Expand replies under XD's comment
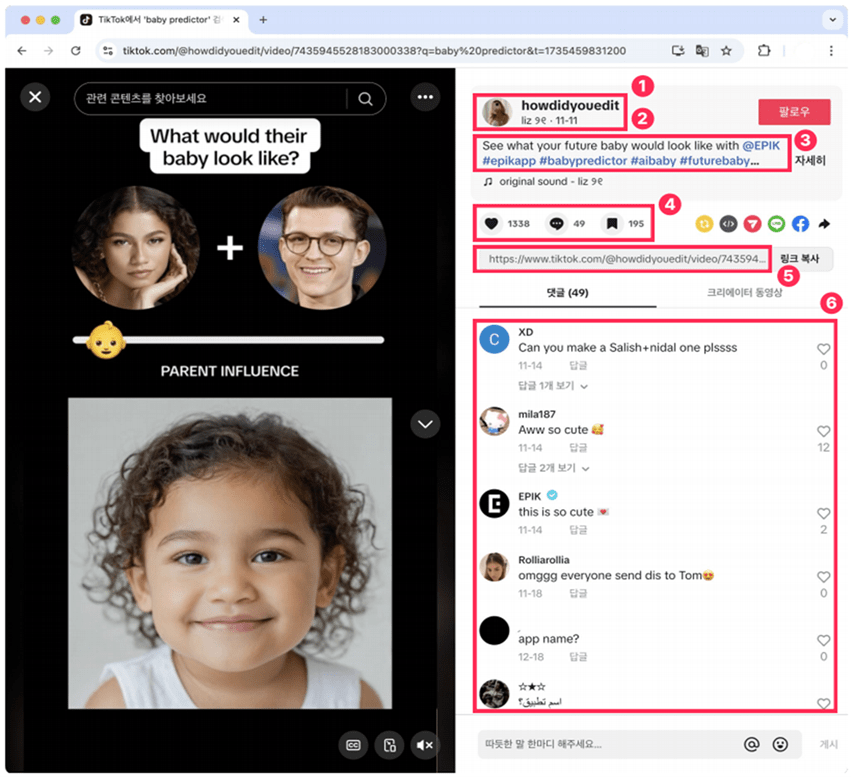 (551, 385)
